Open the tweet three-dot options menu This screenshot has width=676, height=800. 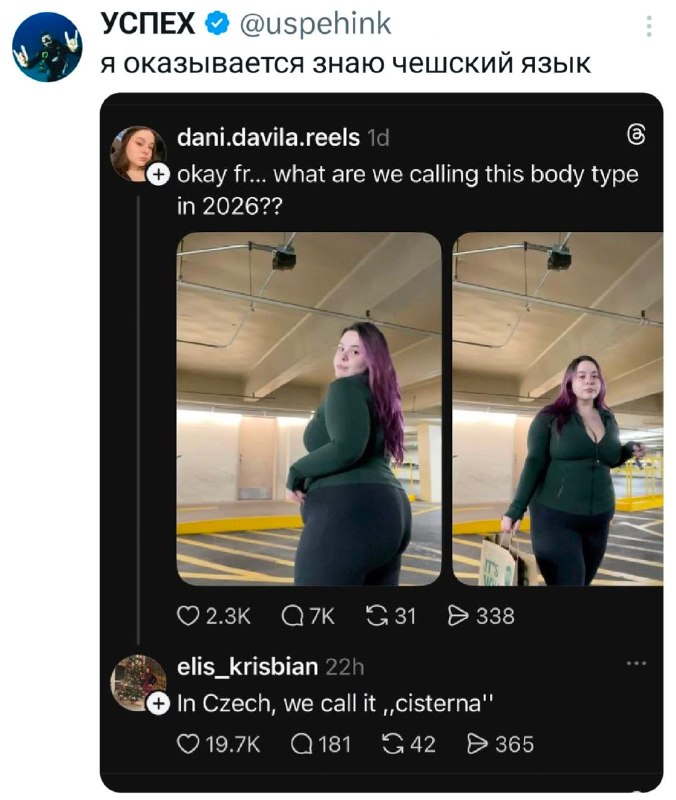tap(648, 25)
